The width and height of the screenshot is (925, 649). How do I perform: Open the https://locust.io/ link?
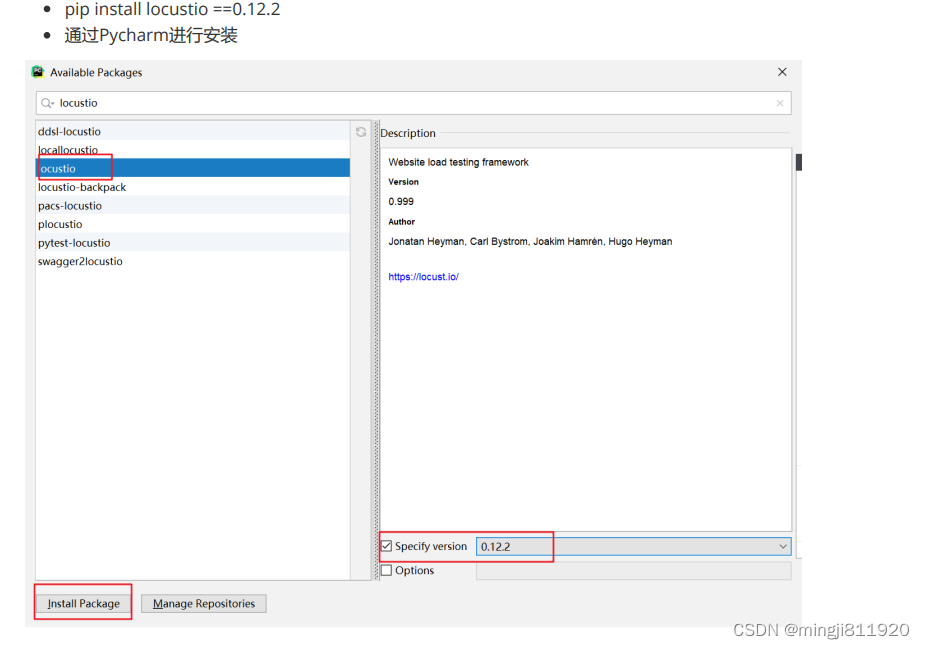click(423, 277)
